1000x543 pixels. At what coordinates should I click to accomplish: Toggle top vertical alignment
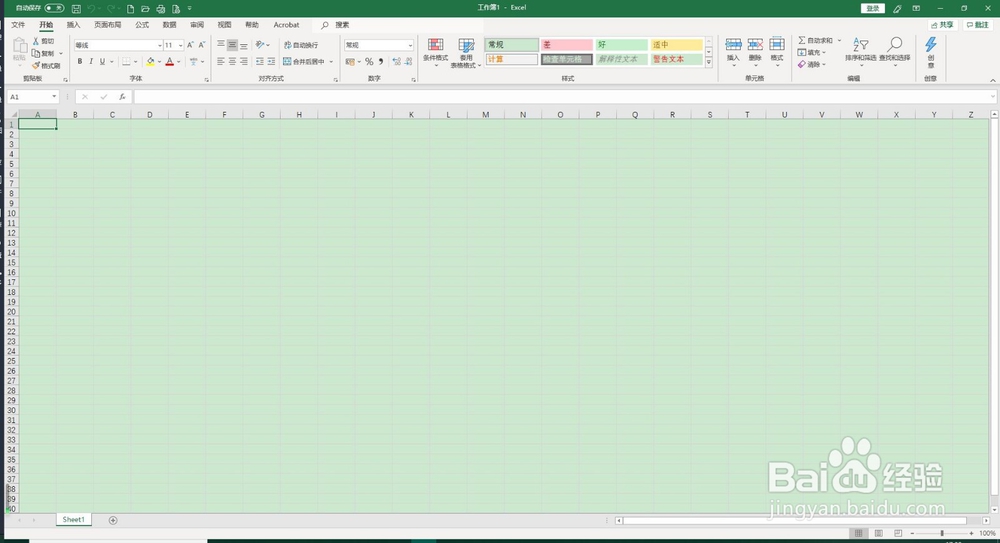point(221,45)
